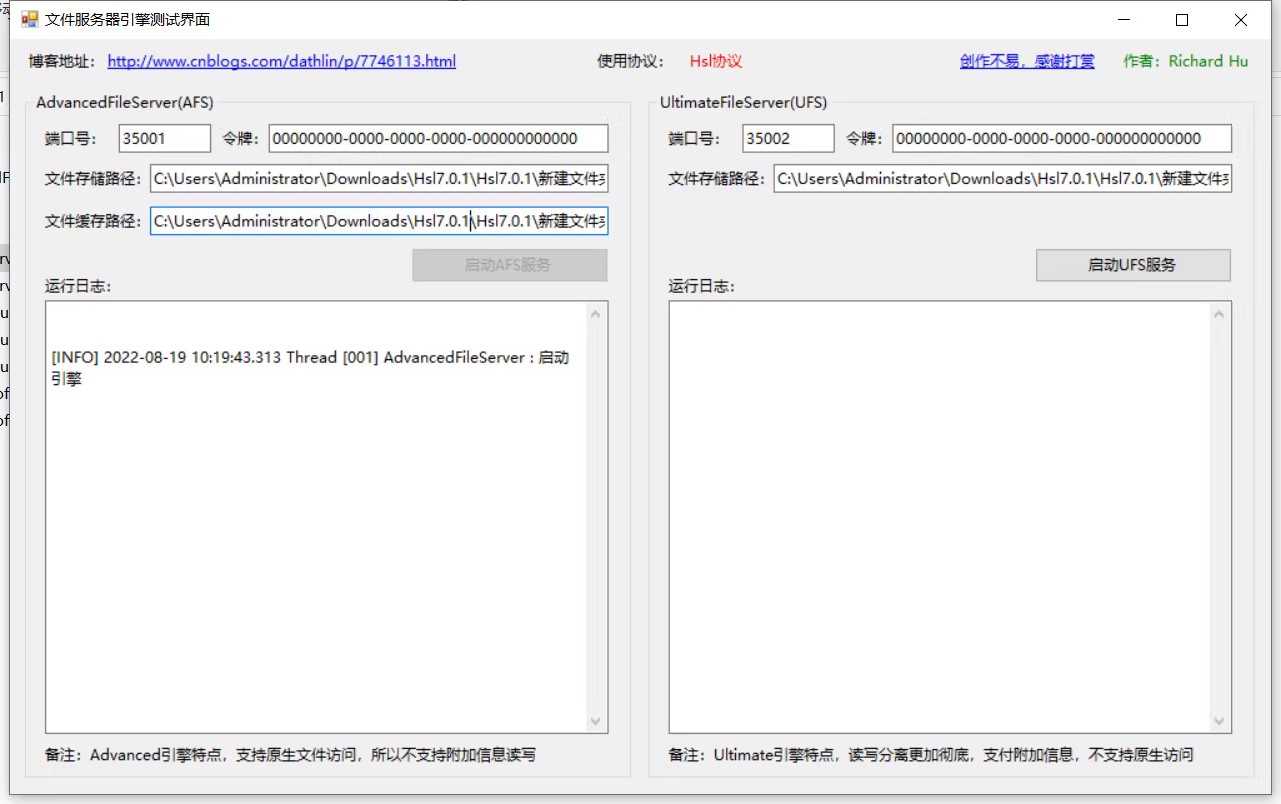
Task: Click the 创作不易，感谢打赏 donation link
Action: pos(1027,61)
